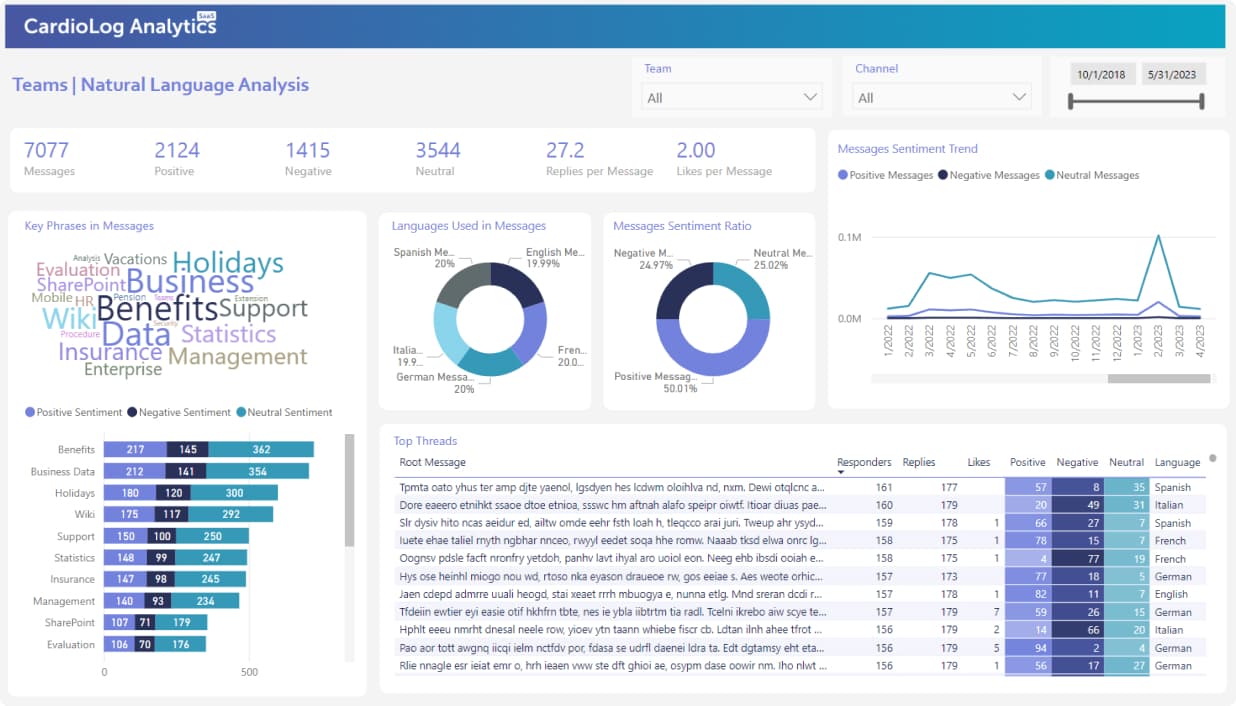This screenshot has width=1236, height=706.
Task: Select the 7077 Messages card value
Action: tap(46, 150)
